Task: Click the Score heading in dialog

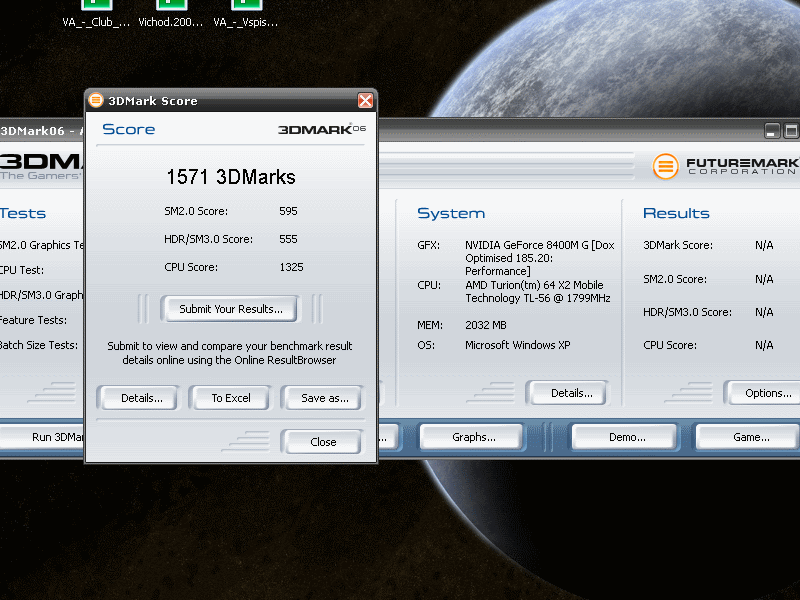Action: pyautogui.click(x=129, y=129)
